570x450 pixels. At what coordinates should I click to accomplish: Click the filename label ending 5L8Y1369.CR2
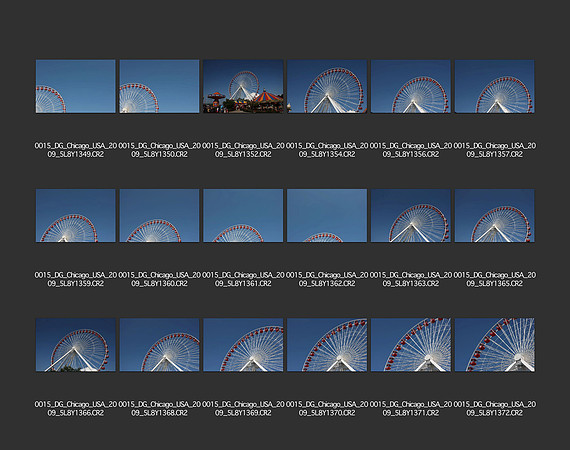tap(243, 409)
